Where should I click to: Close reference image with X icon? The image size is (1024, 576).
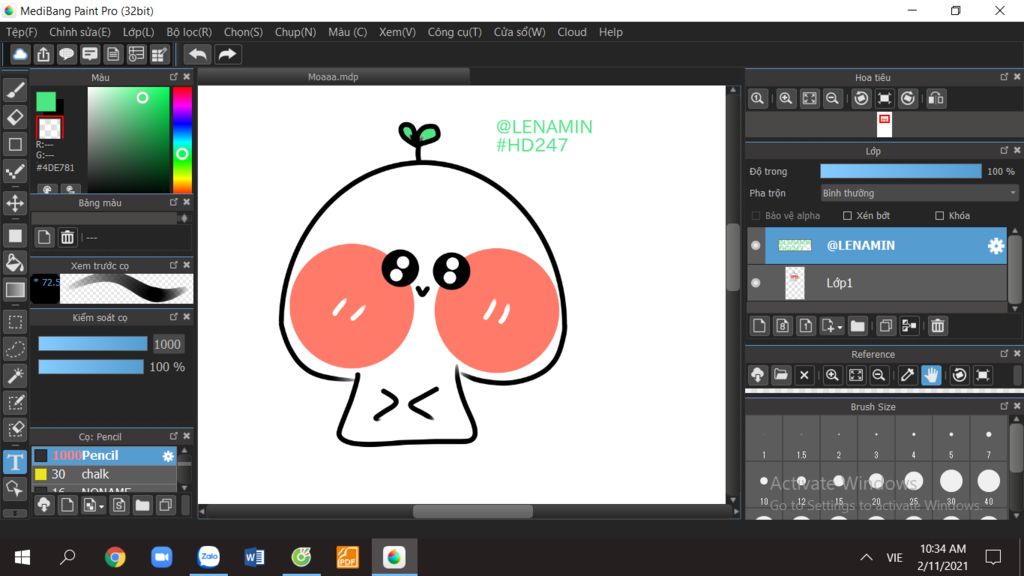804,375
